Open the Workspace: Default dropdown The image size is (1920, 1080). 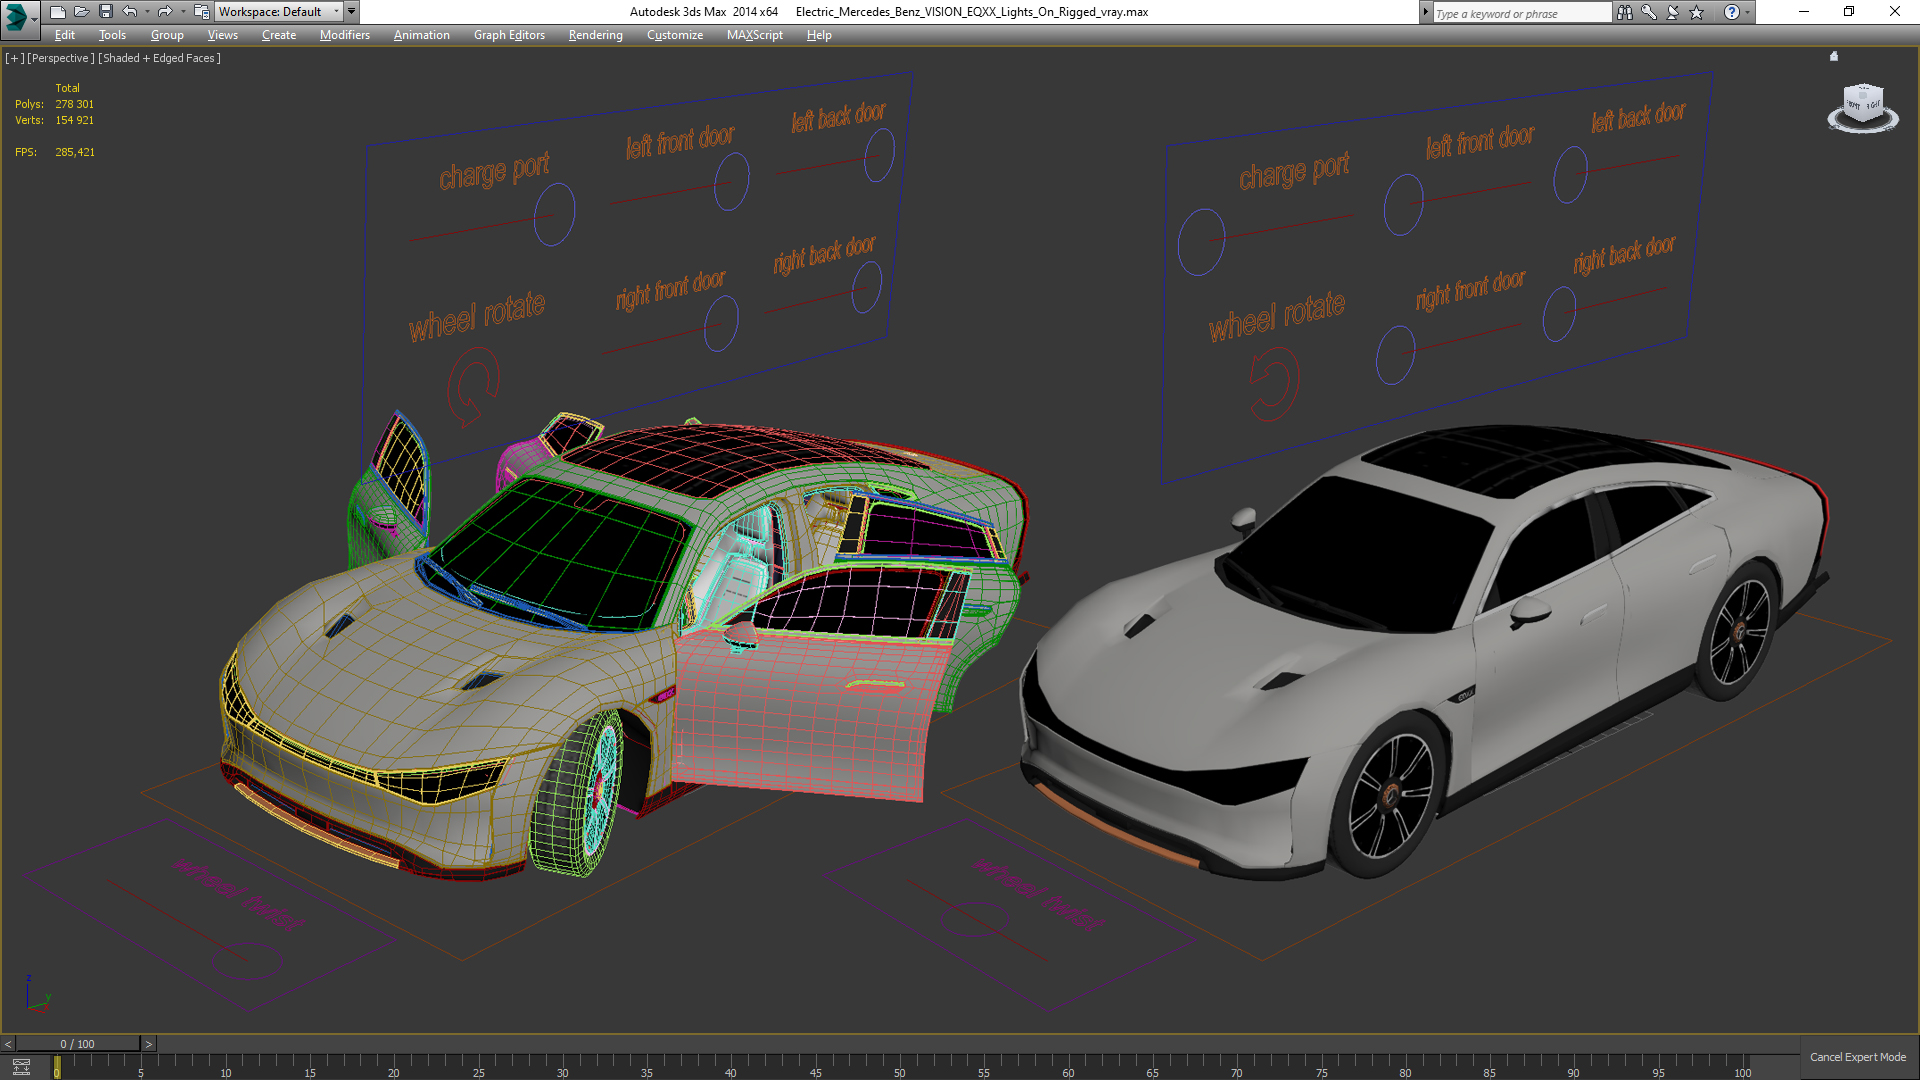[x=279, y=12]
